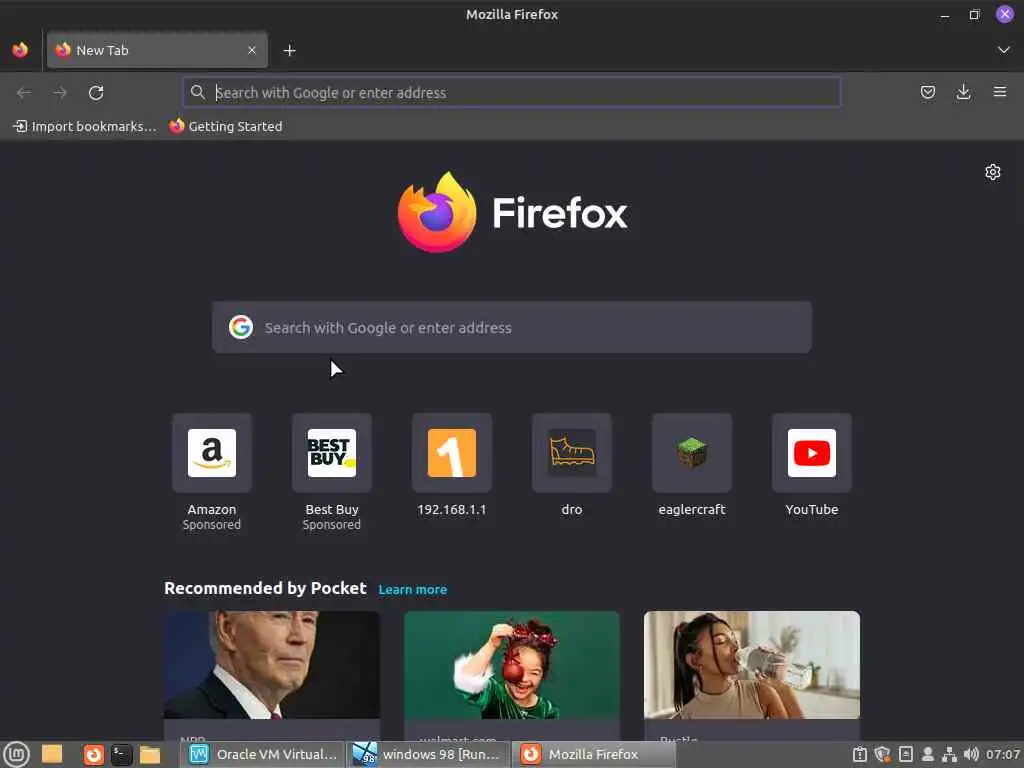Image resolution: width=1024 pixels, height=768 pixels.
Task: Click the forward navigation arrow
Action: pyautogui.click(x=60, y=93)
